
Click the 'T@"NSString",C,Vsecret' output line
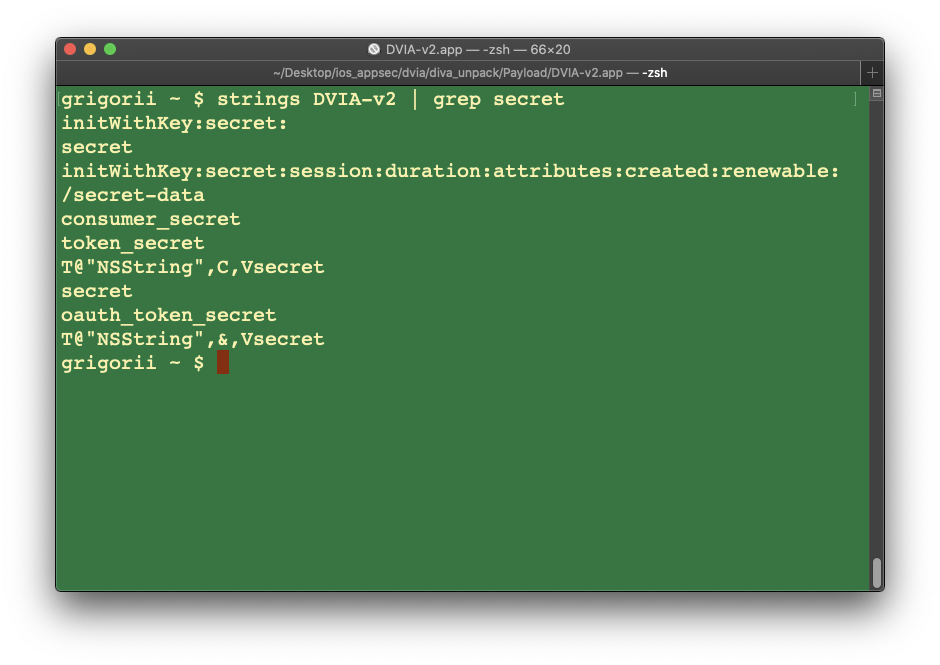pos(193,267)
